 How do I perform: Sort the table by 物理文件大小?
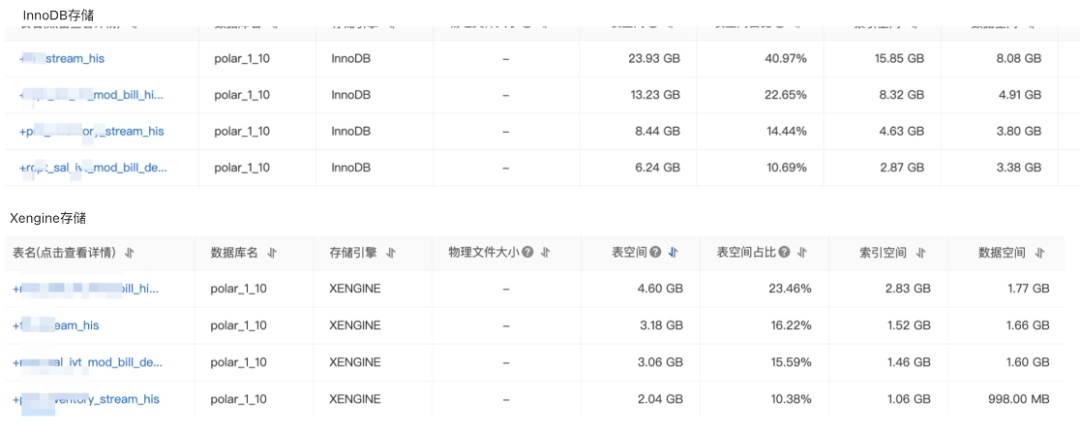(546, 252)
